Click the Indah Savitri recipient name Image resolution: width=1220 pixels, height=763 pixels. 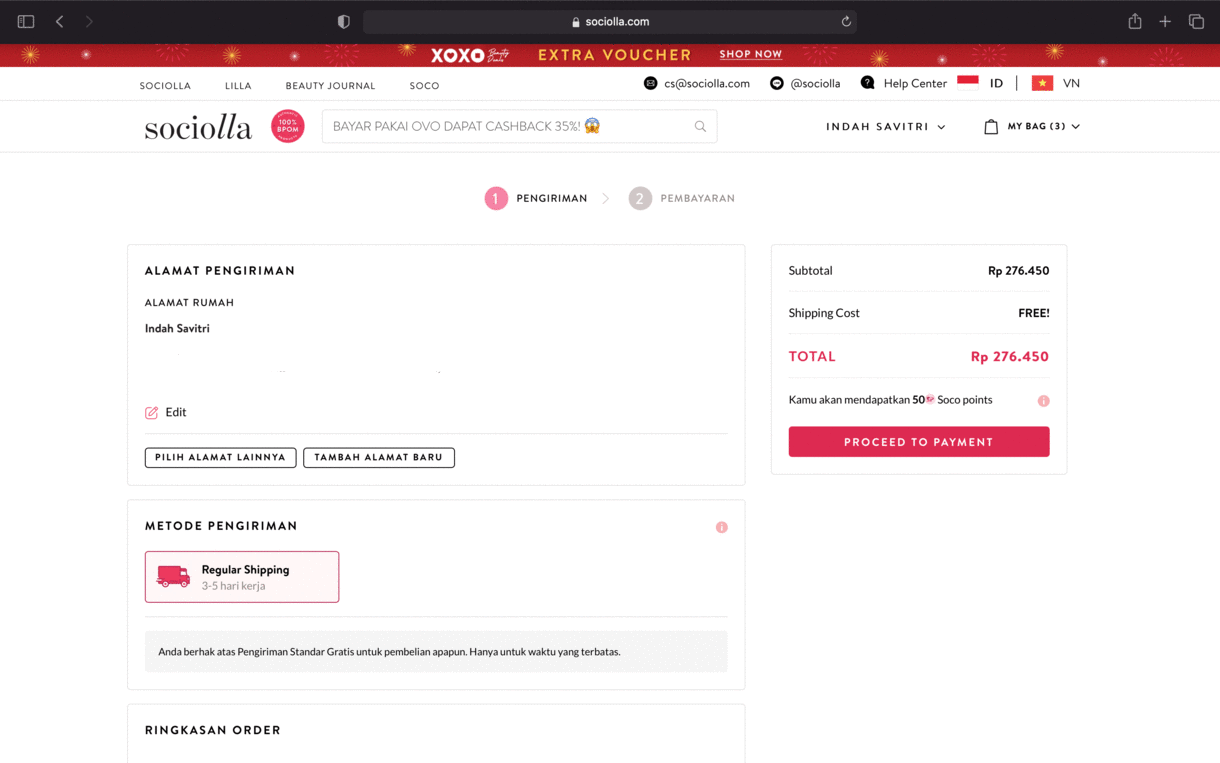click(x=177, y=328)
